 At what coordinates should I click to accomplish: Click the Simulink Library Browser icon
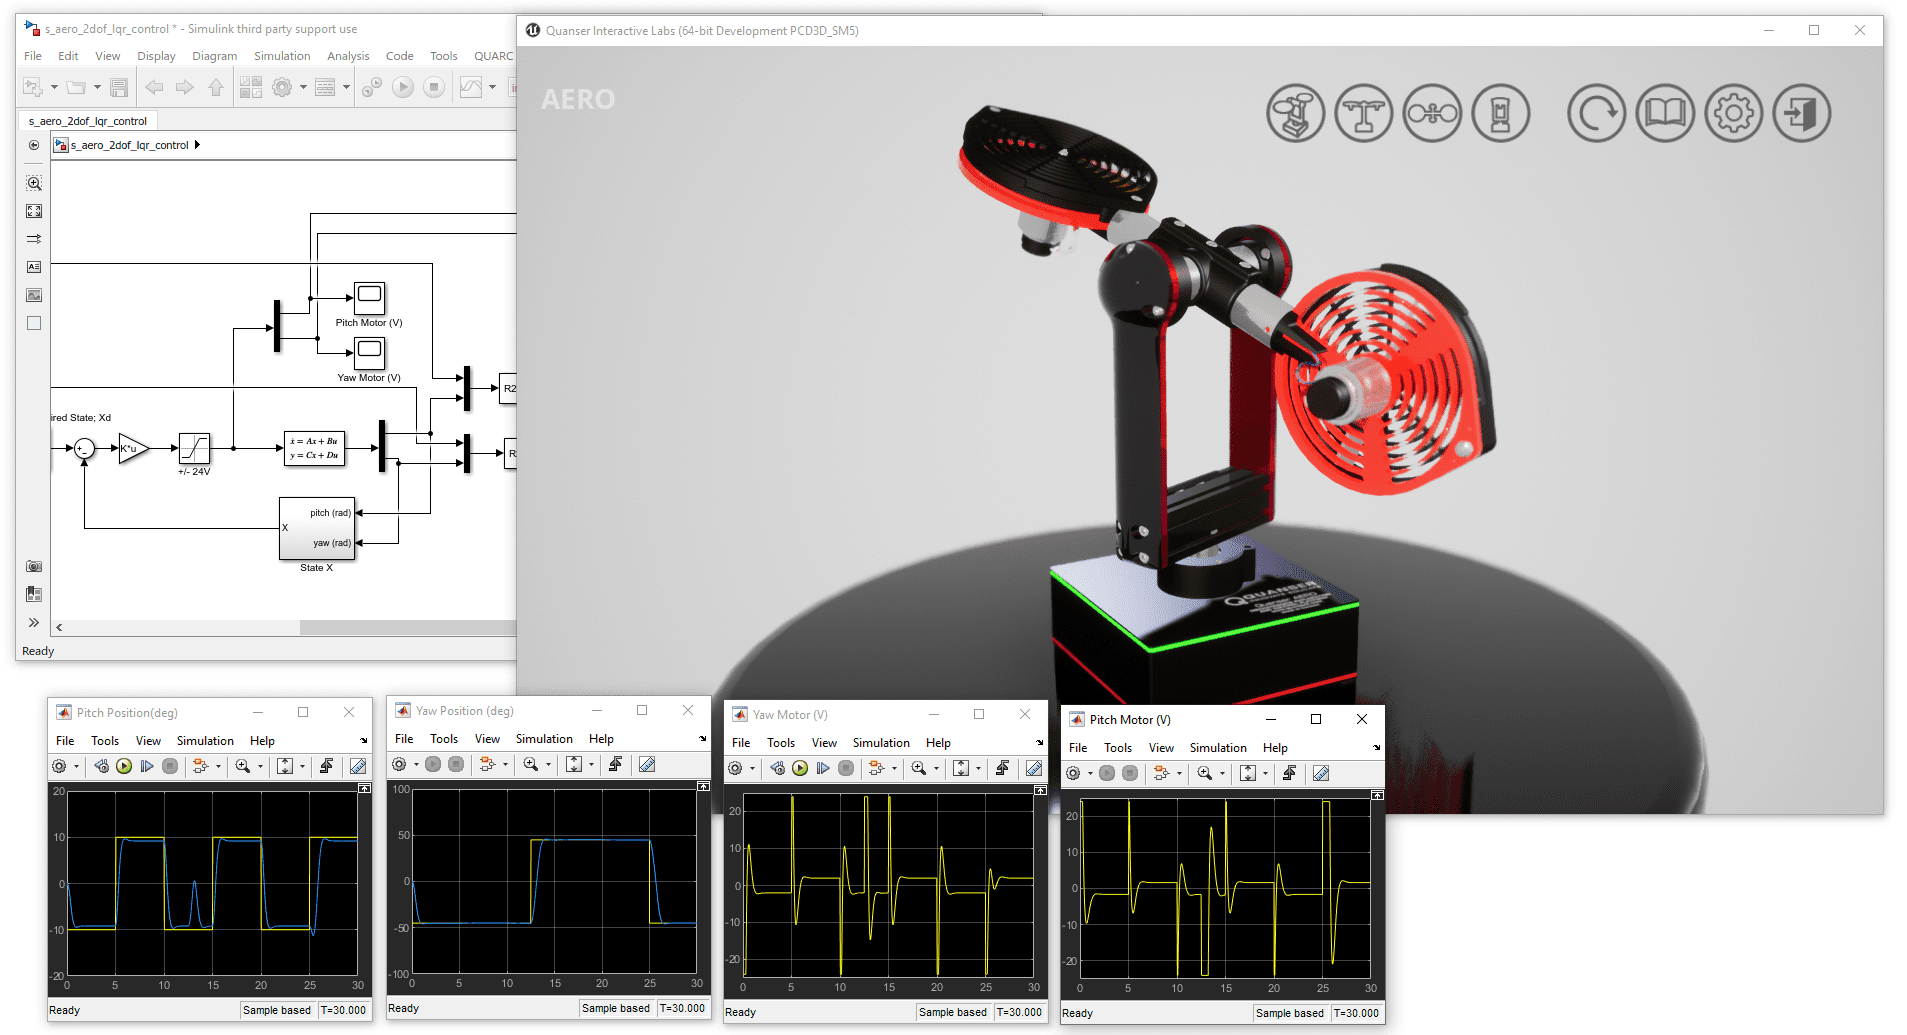tap(251, 88)
